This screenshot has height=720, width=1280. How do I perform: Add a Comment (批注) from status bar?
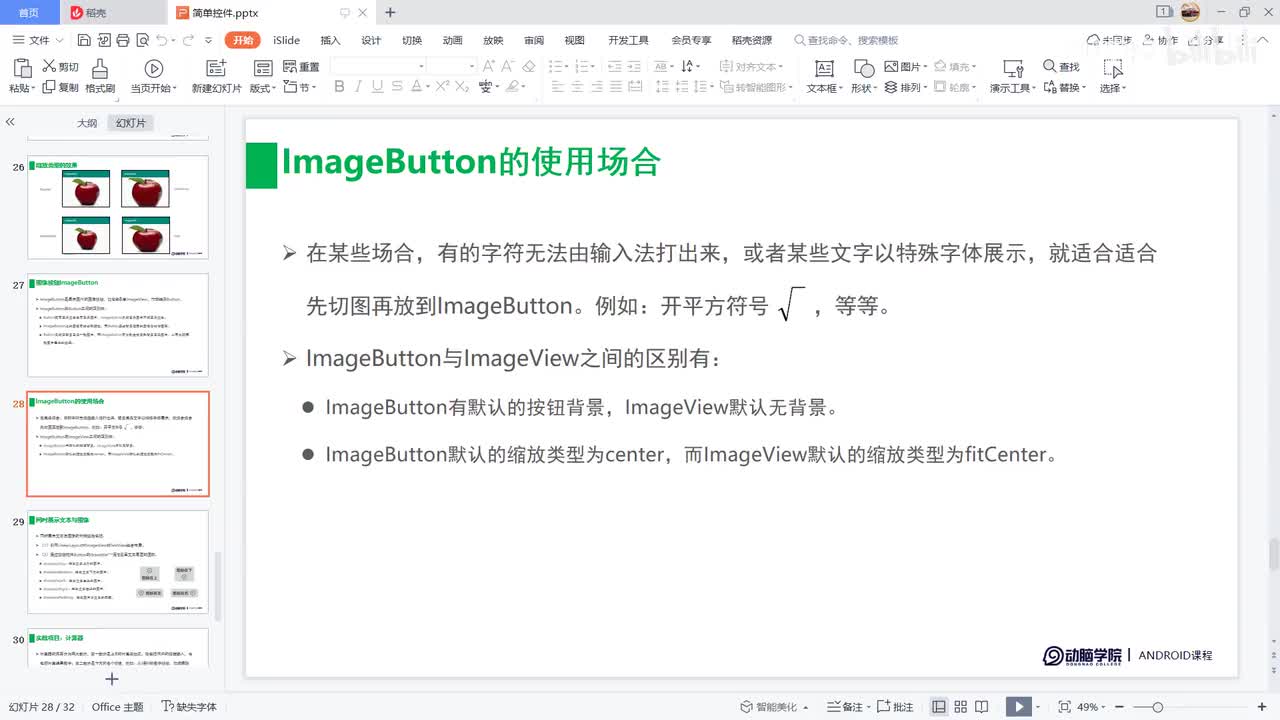pos(895,707)
